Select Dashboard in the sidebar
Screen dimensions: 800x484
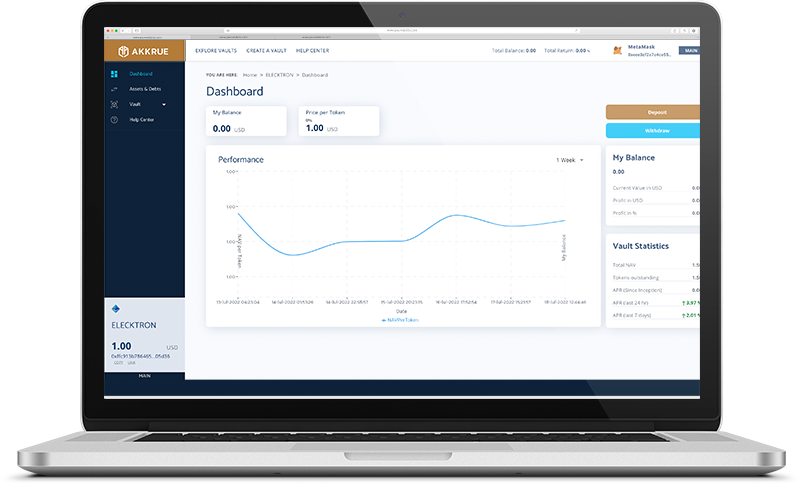pos(141,74)
